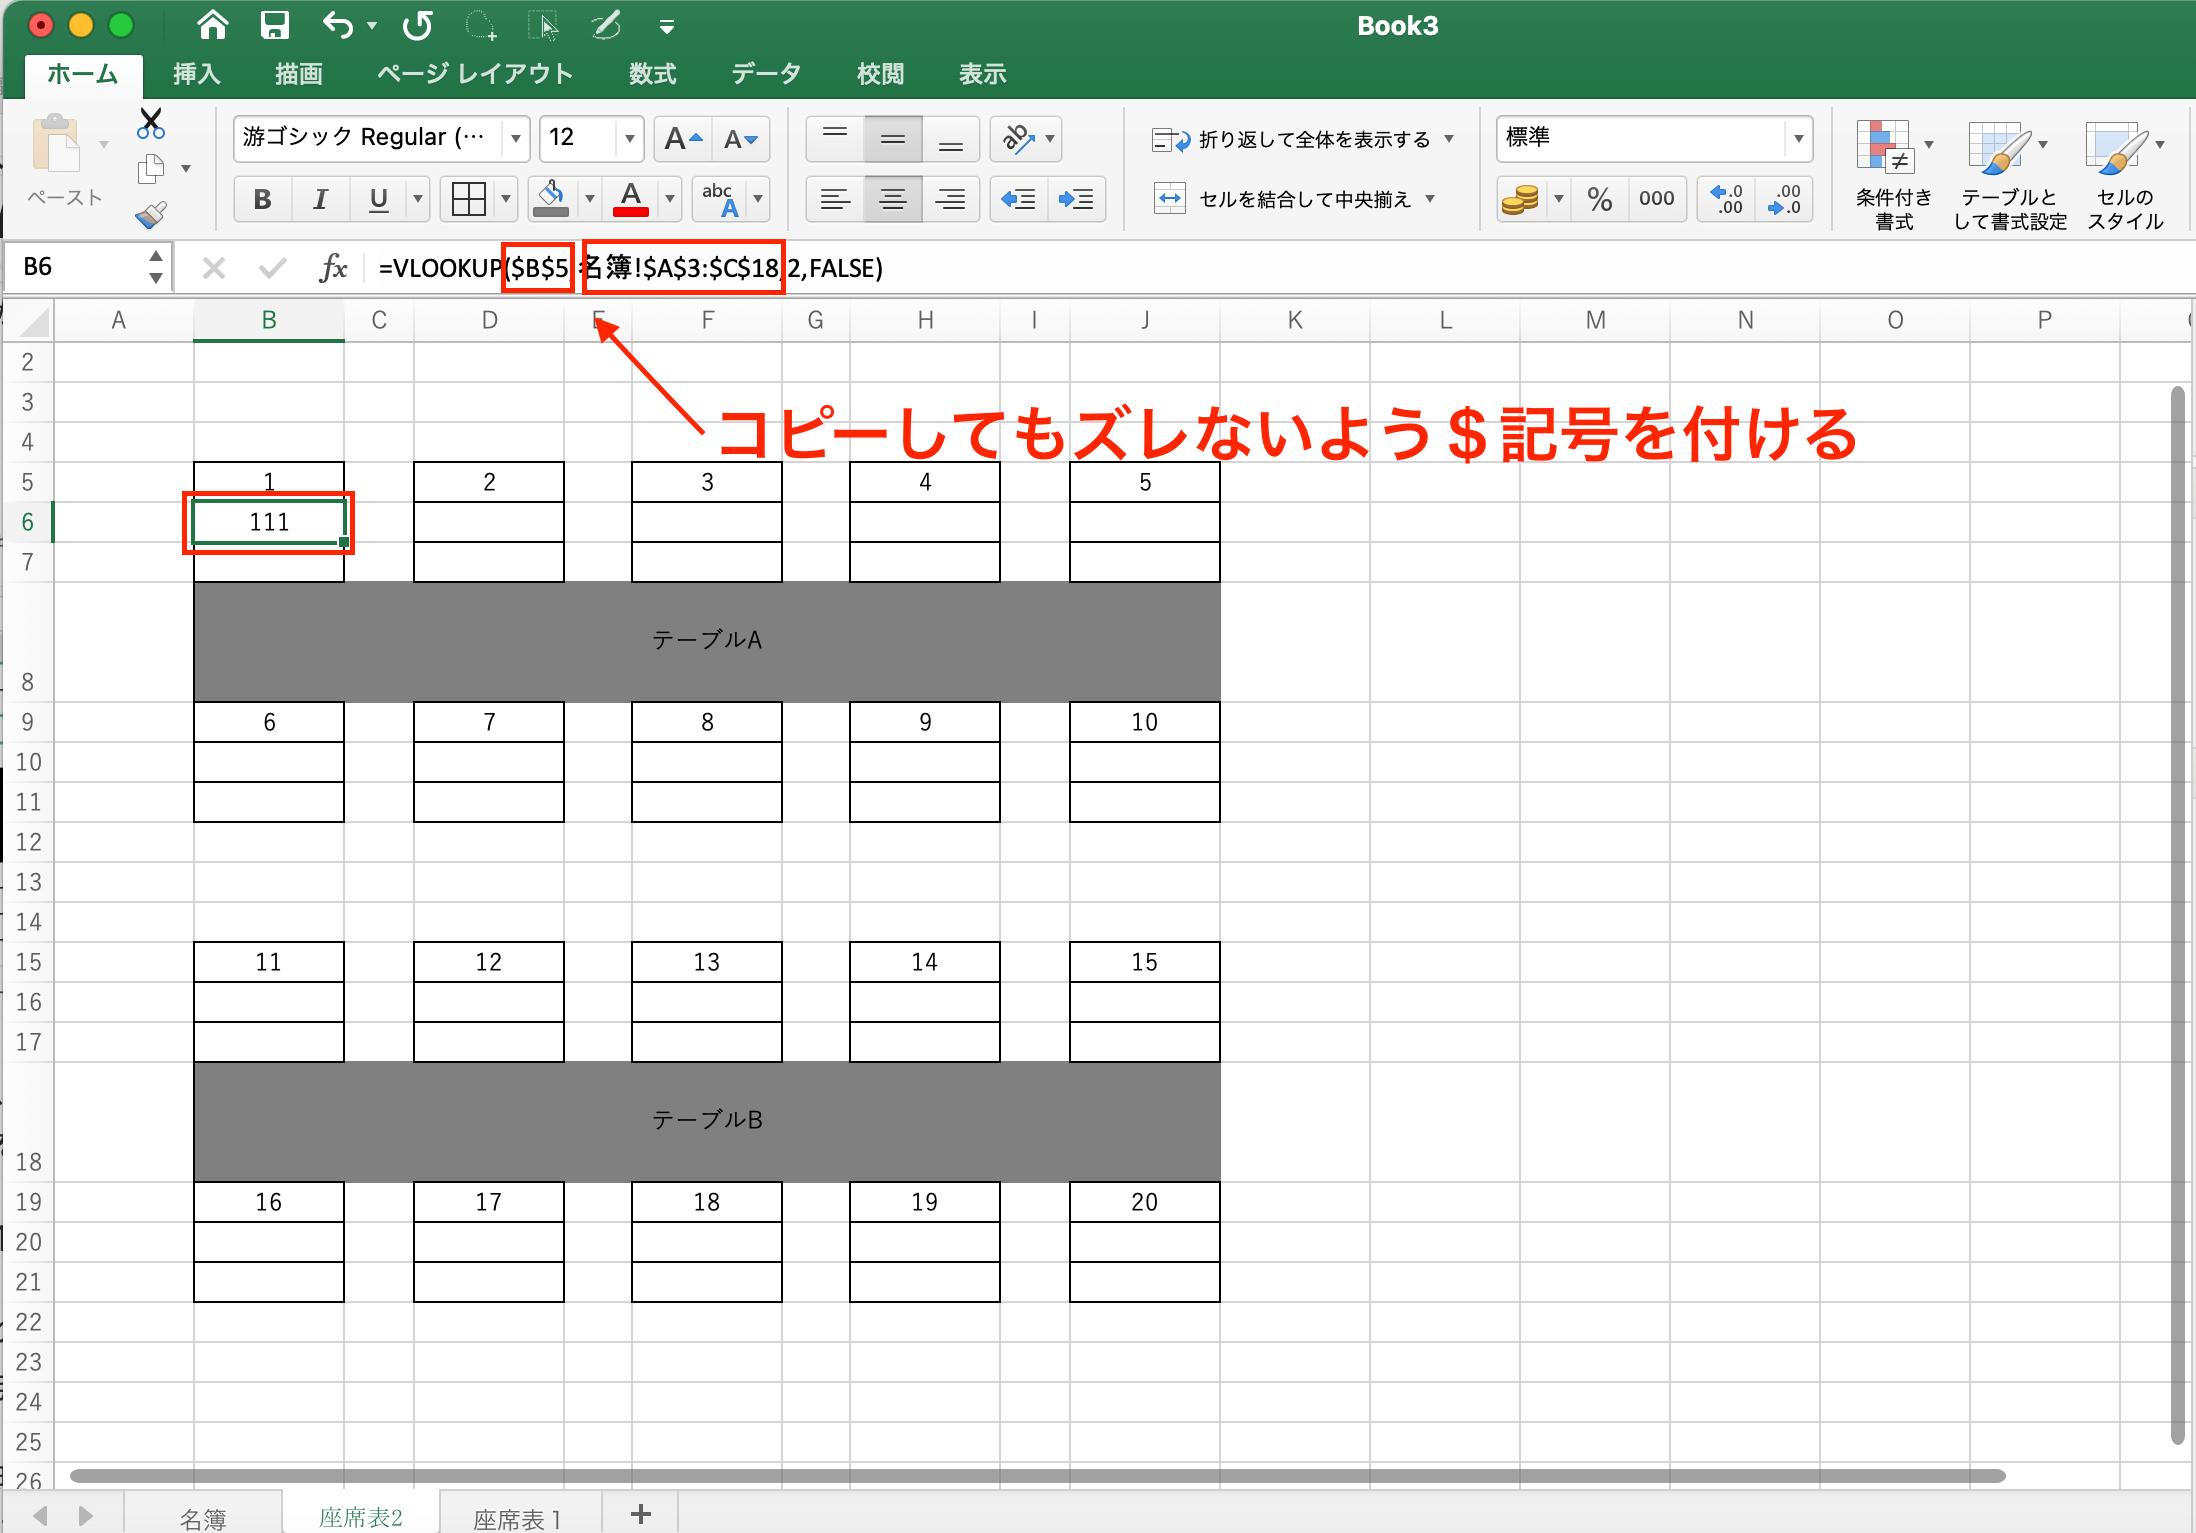Cancel formula entry with X icon

coord(213,267)
